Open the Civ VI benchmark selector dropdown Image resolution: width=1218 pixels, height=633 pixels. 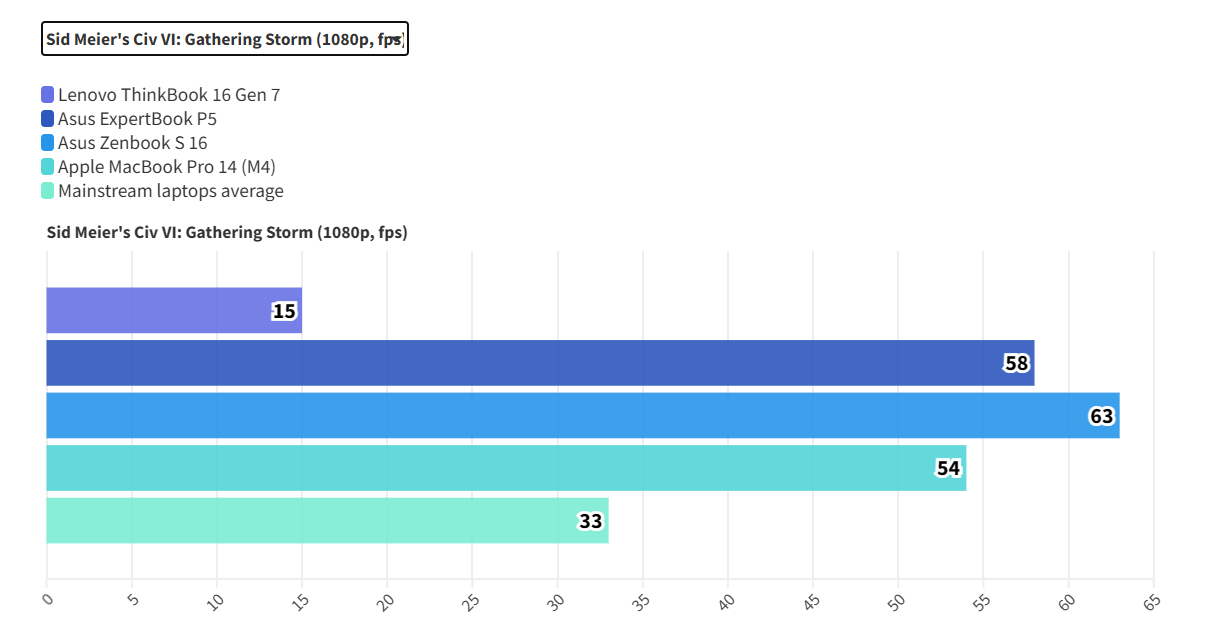pyautogui.click(x=225, y=40)
